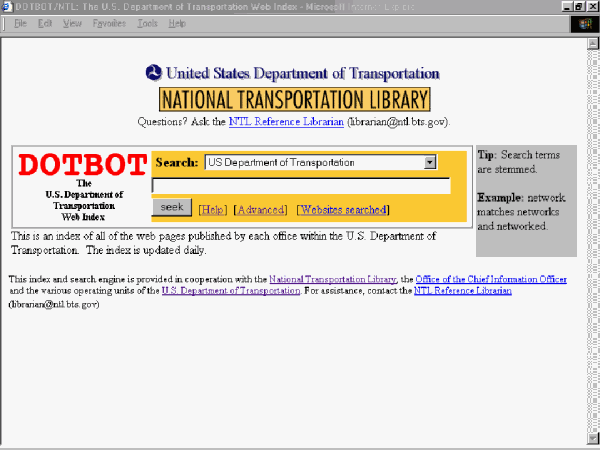Viewport: 600px width, 450px height.
Task: Click NTL Reference Librarian link under banner
Action: (x=286, y=121)
